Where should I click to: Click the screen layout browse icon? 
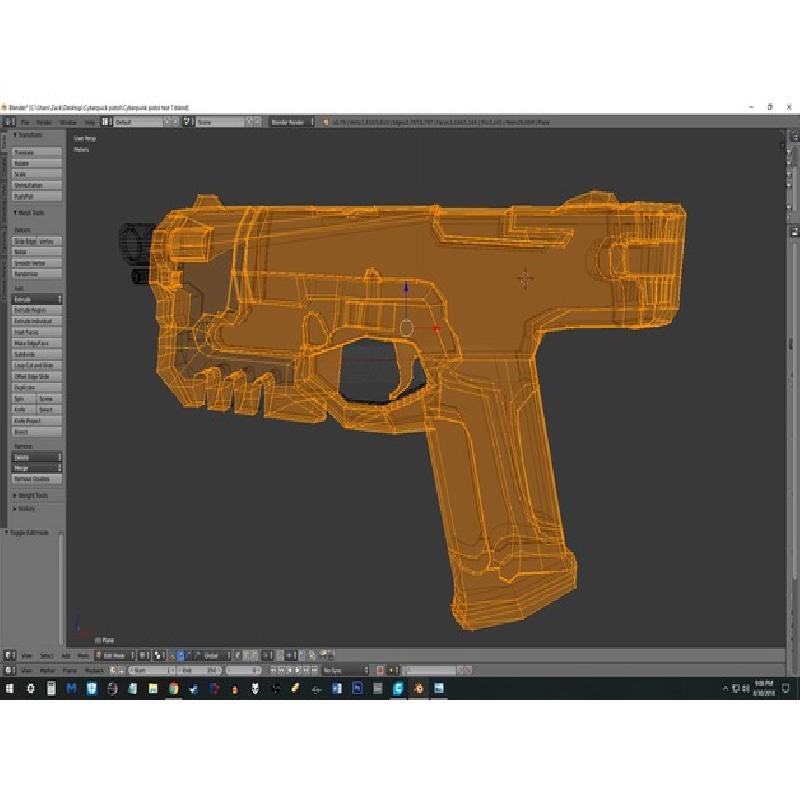pos(107,122)
